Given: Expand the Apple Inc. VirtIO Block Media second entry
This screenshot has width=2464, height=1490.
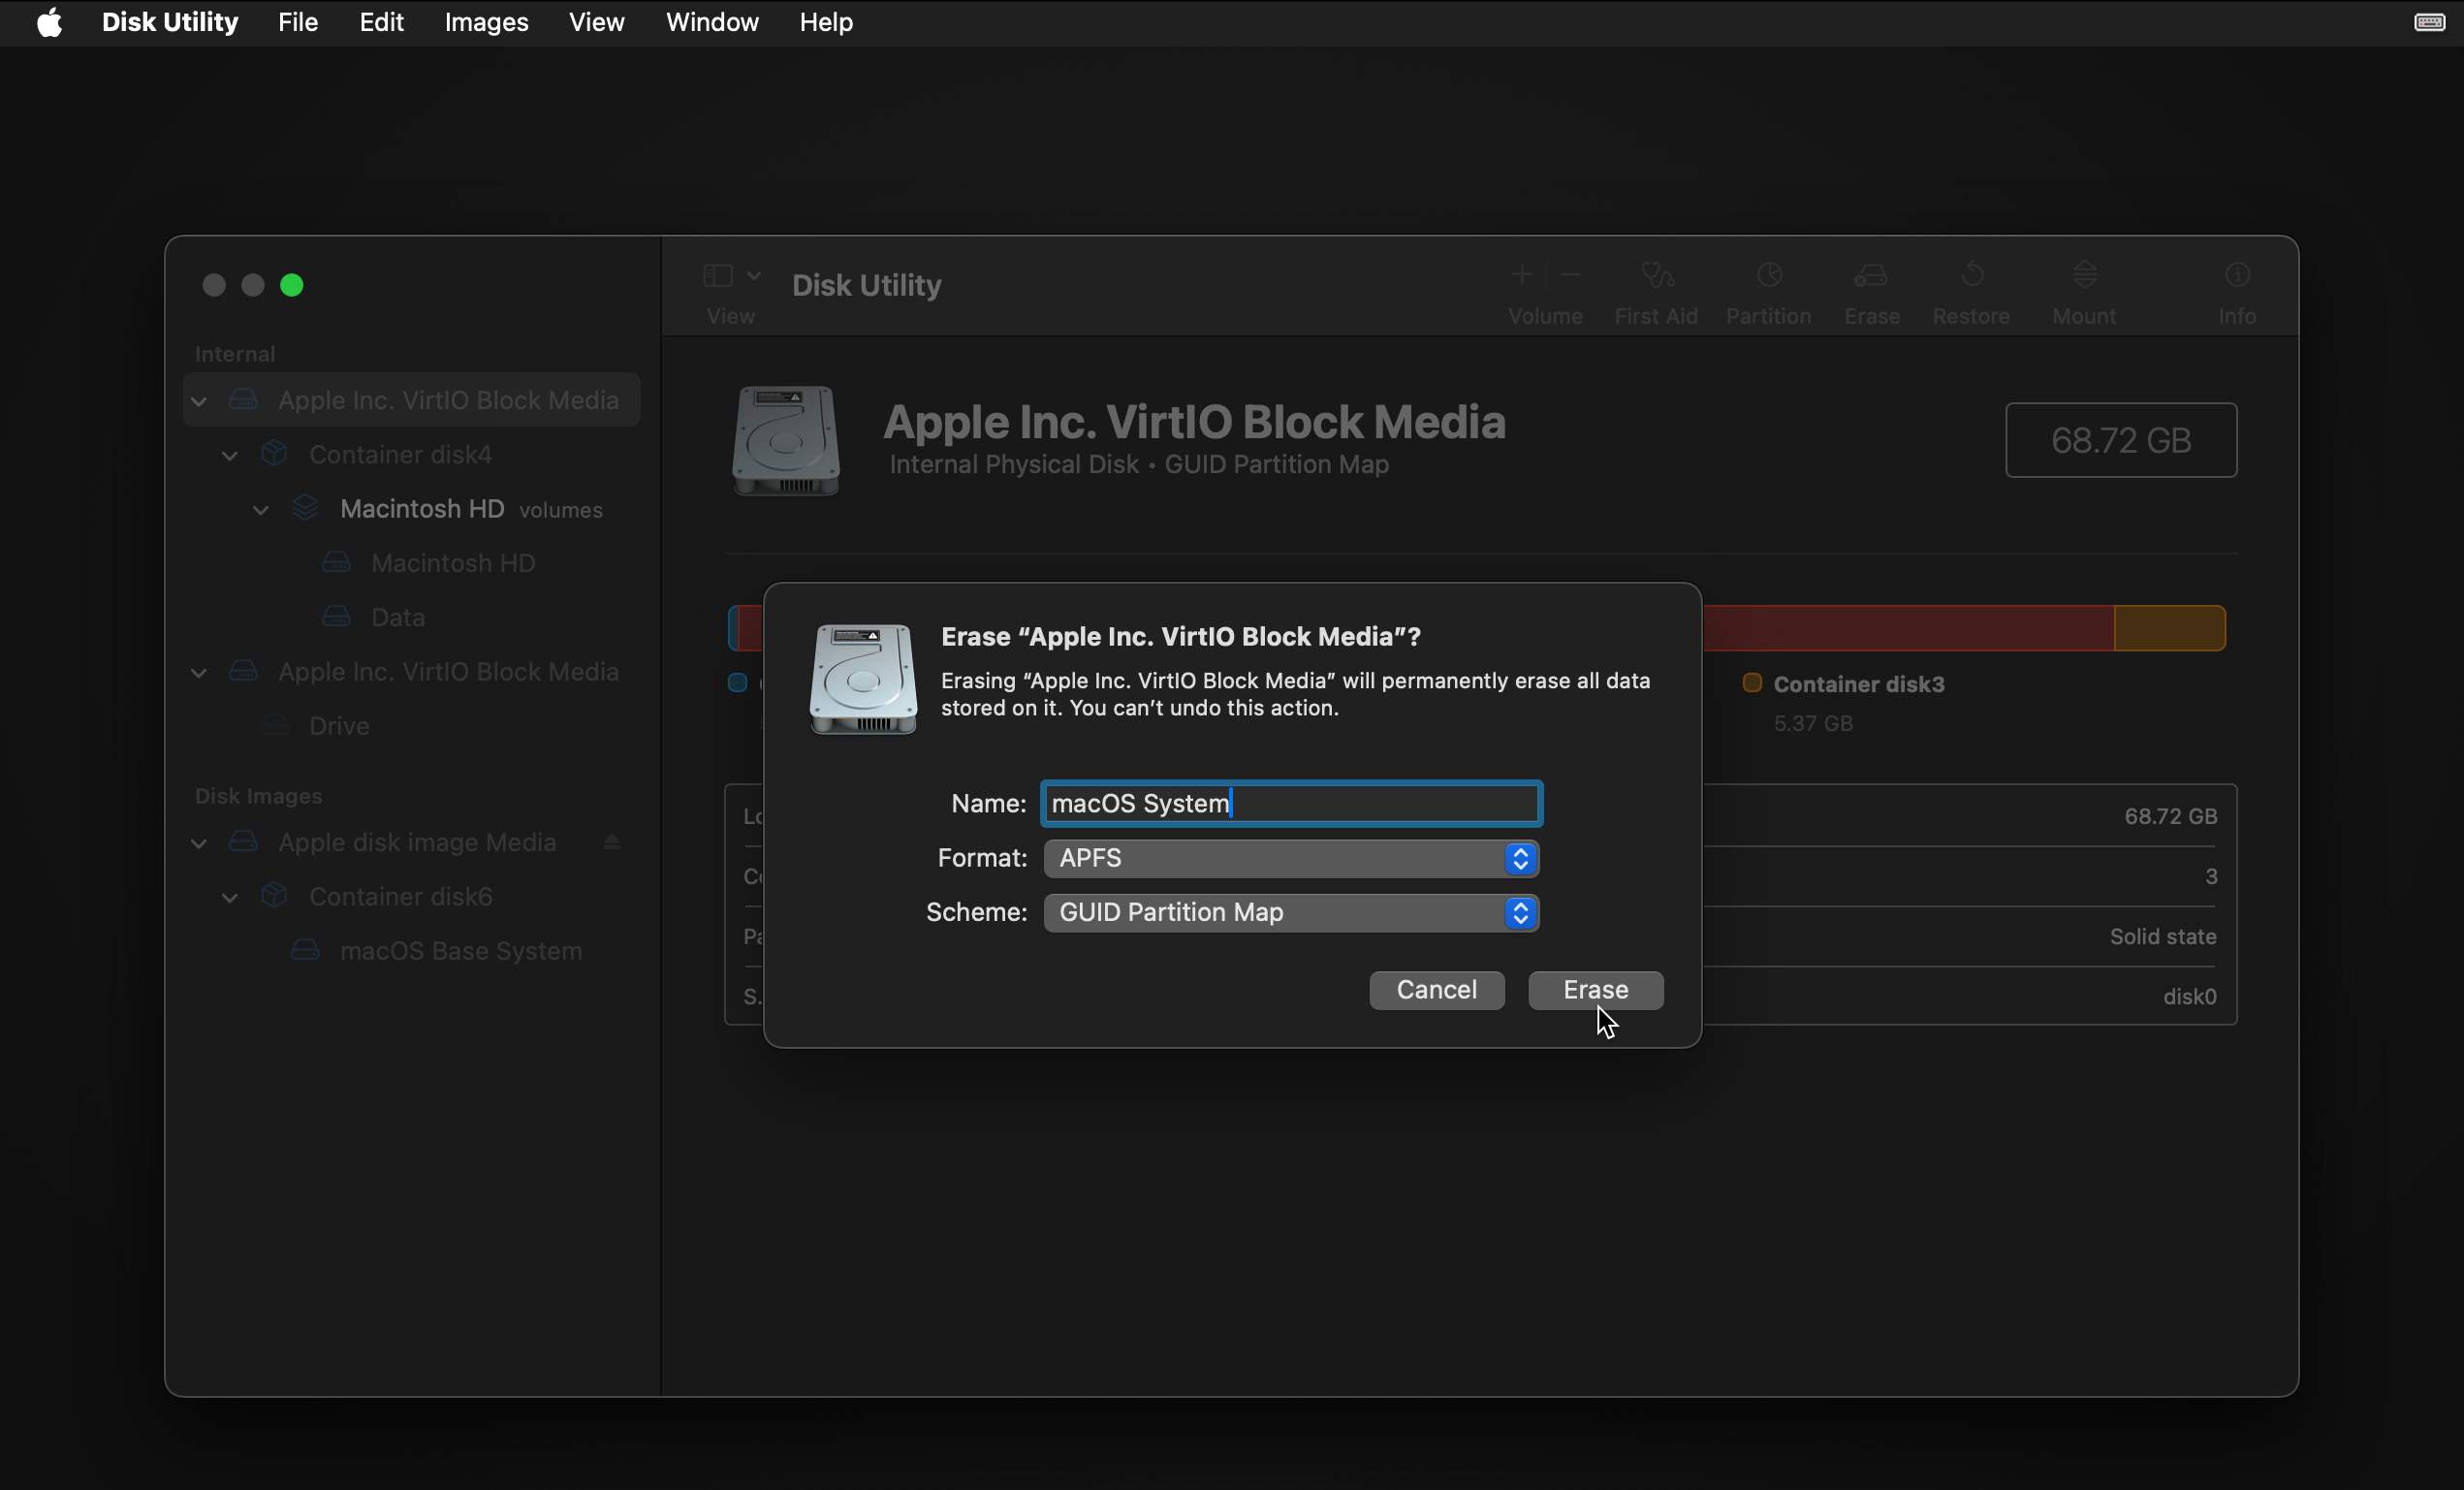Looking at the screenshot, I should [199, 671].
